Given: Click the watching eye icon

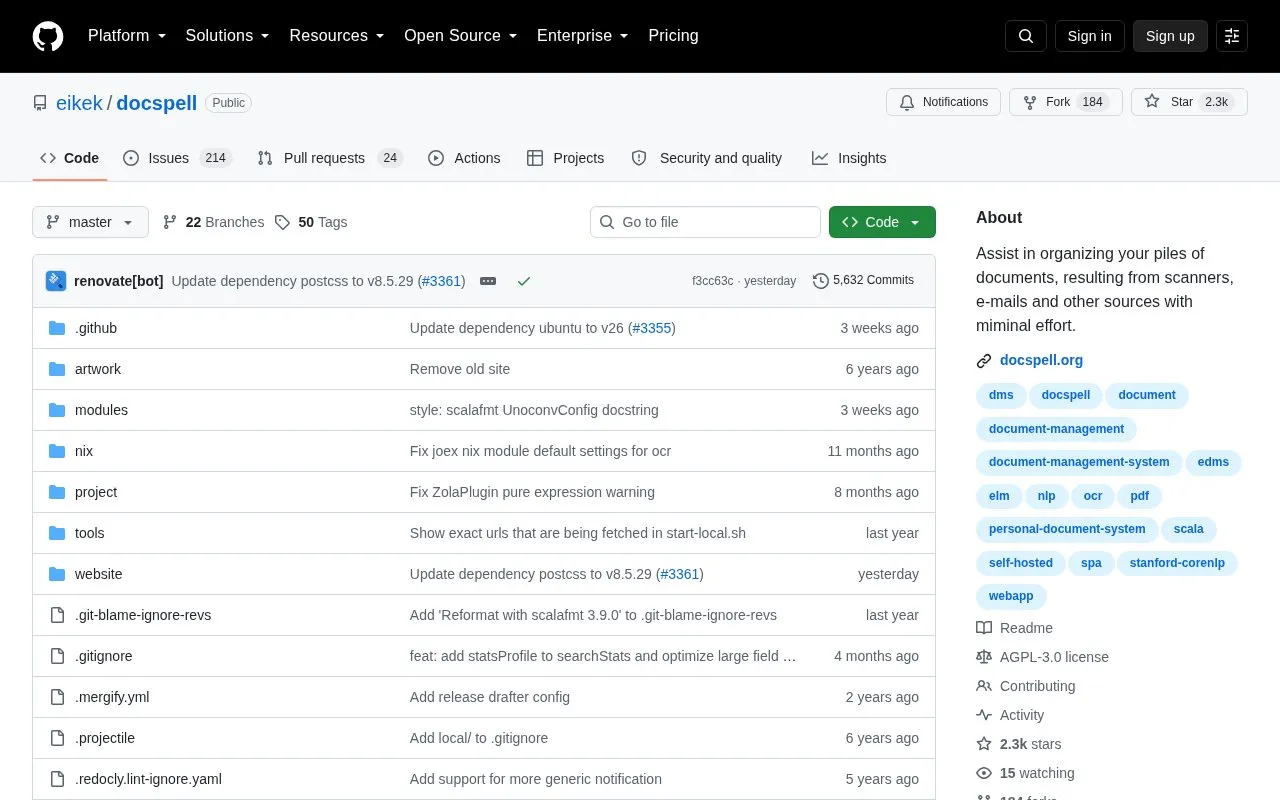Looking at the screenshot, I should 984,773.
